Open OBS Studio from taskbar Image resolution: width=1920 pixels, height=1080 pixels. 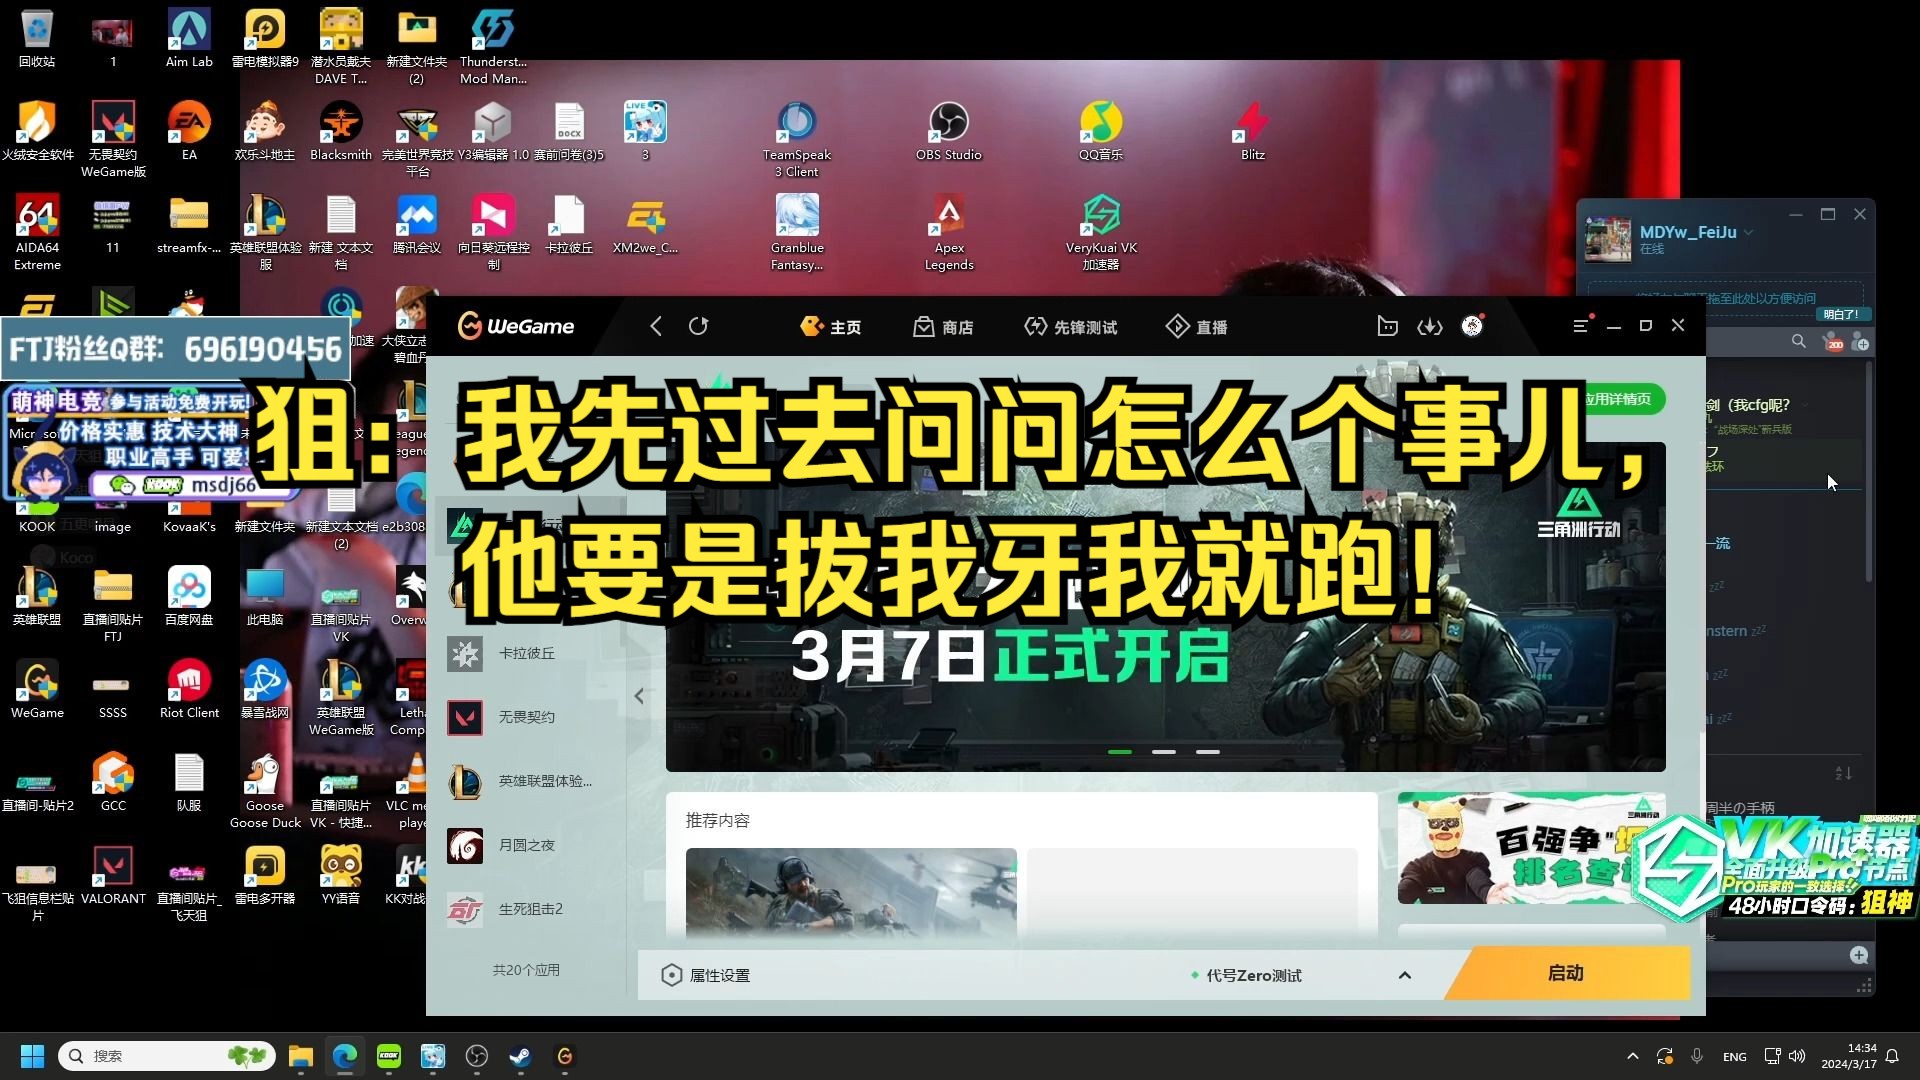pos(477,1056)
